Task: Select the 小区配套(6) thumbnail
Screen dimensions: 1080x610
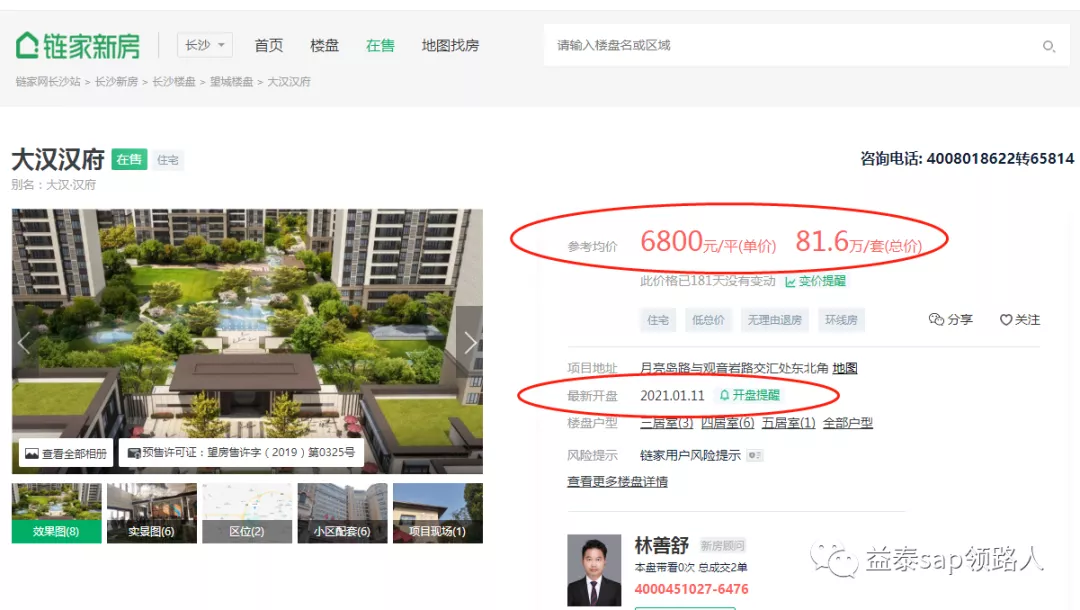Action: point(342,513)
